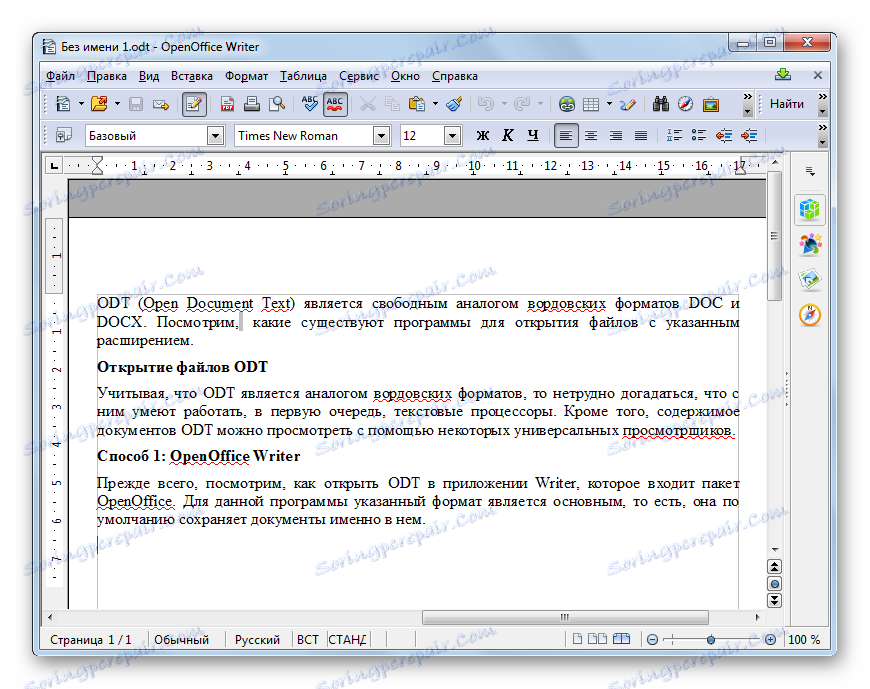Image resolution: width=870 pixels, height=689 pixels.
Task: Open Find & Replace binoculars icon
Action: (x=660, y=104)
